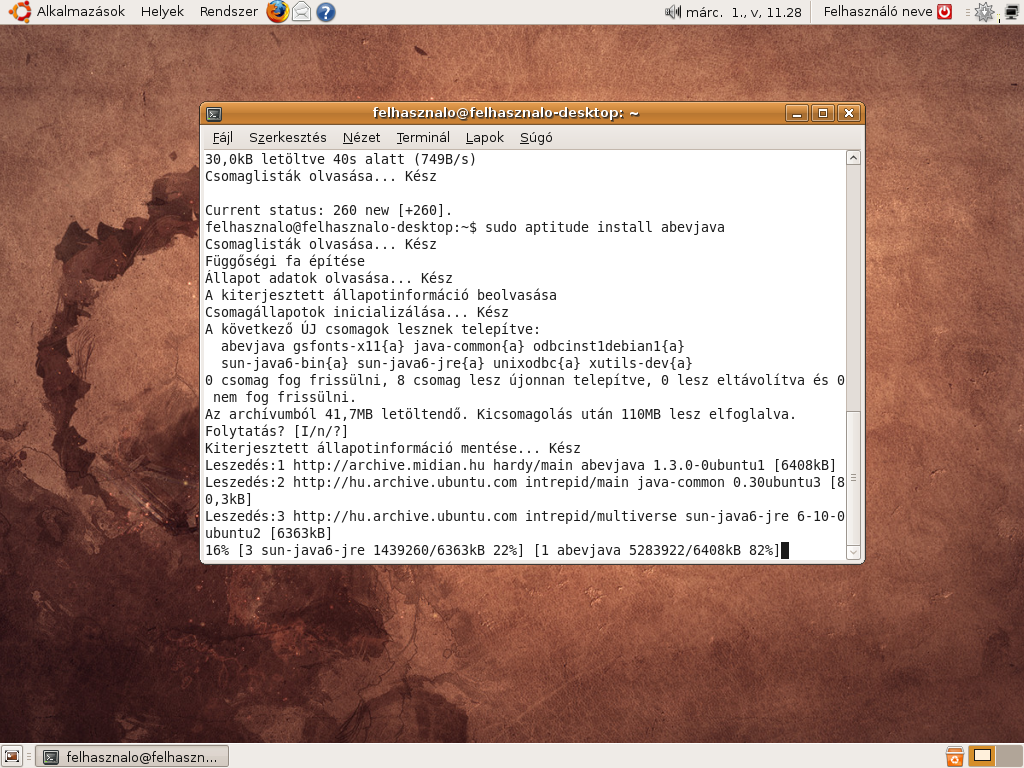Screen dimensions: 1024x768
Task: Open the Fájl menu in the terminal
Action: pos(223,138)
